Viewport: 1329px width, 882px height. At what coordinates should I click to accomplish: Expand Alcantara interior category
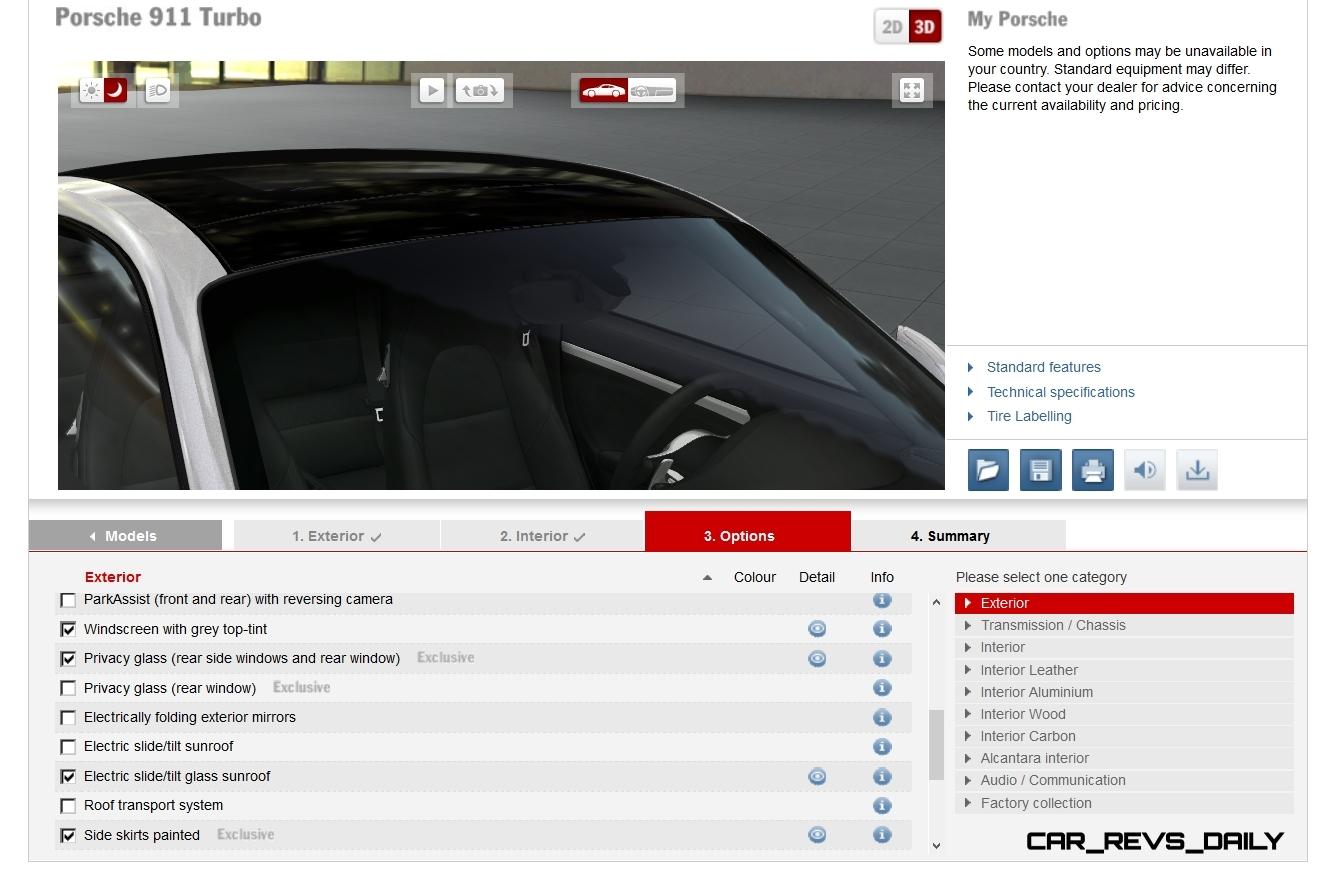tap(1124, 758)
